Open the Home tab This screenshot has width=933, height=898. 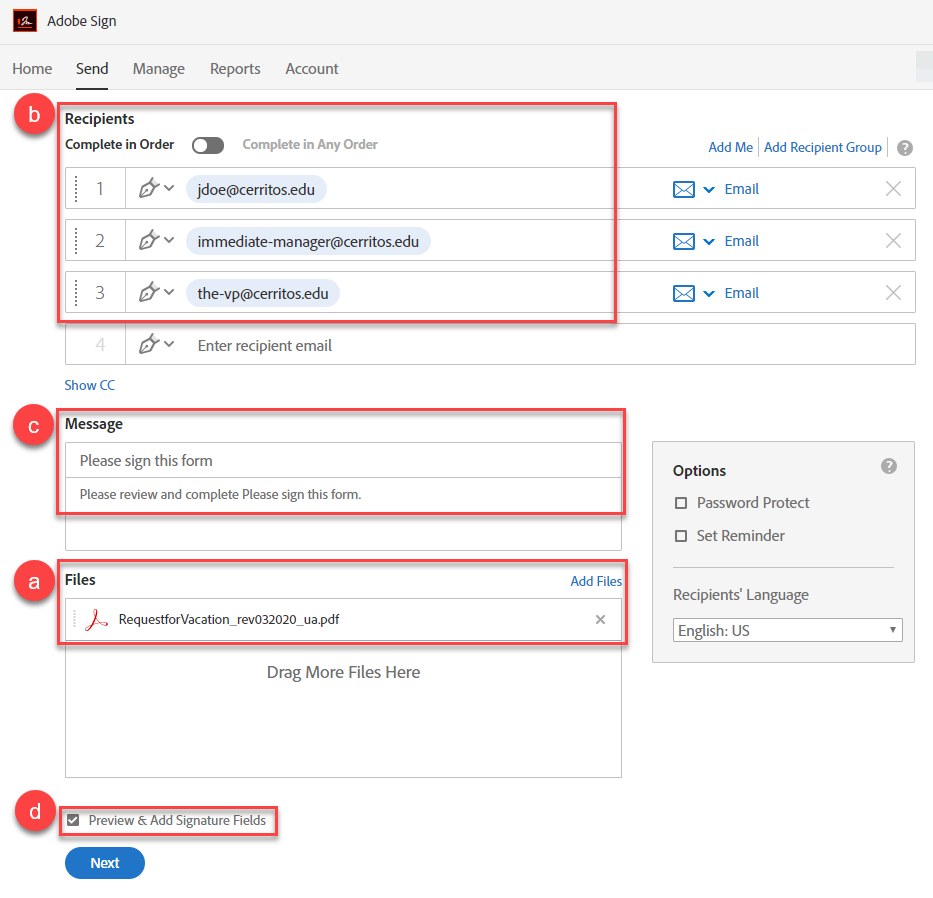tap(32, 69)
